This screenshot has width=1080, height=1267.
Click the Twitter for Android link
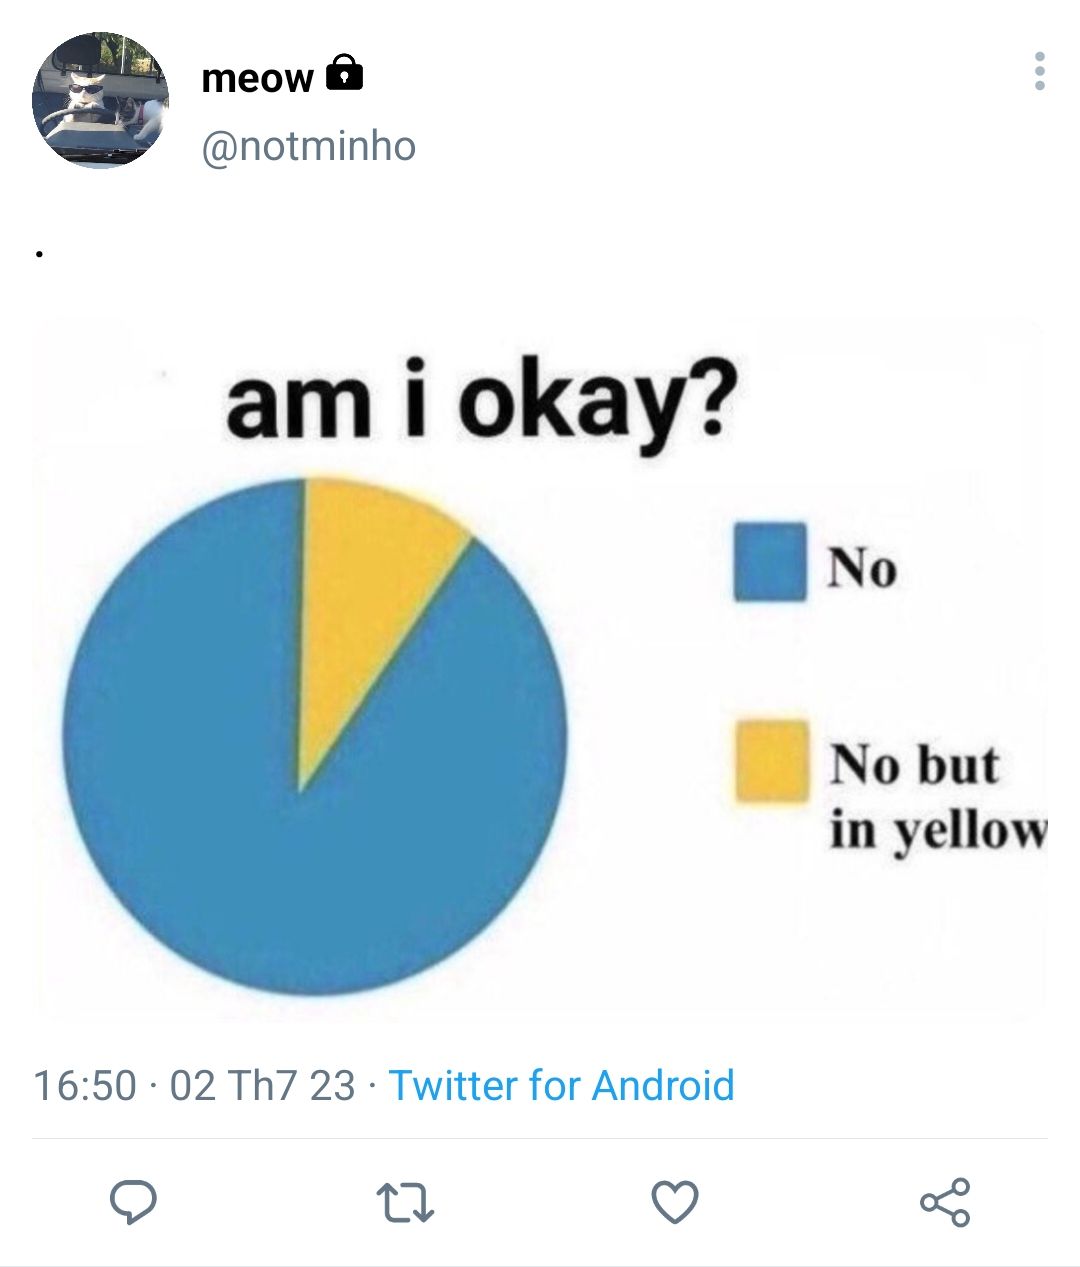pyautogui.click(x=561, y=1085)
